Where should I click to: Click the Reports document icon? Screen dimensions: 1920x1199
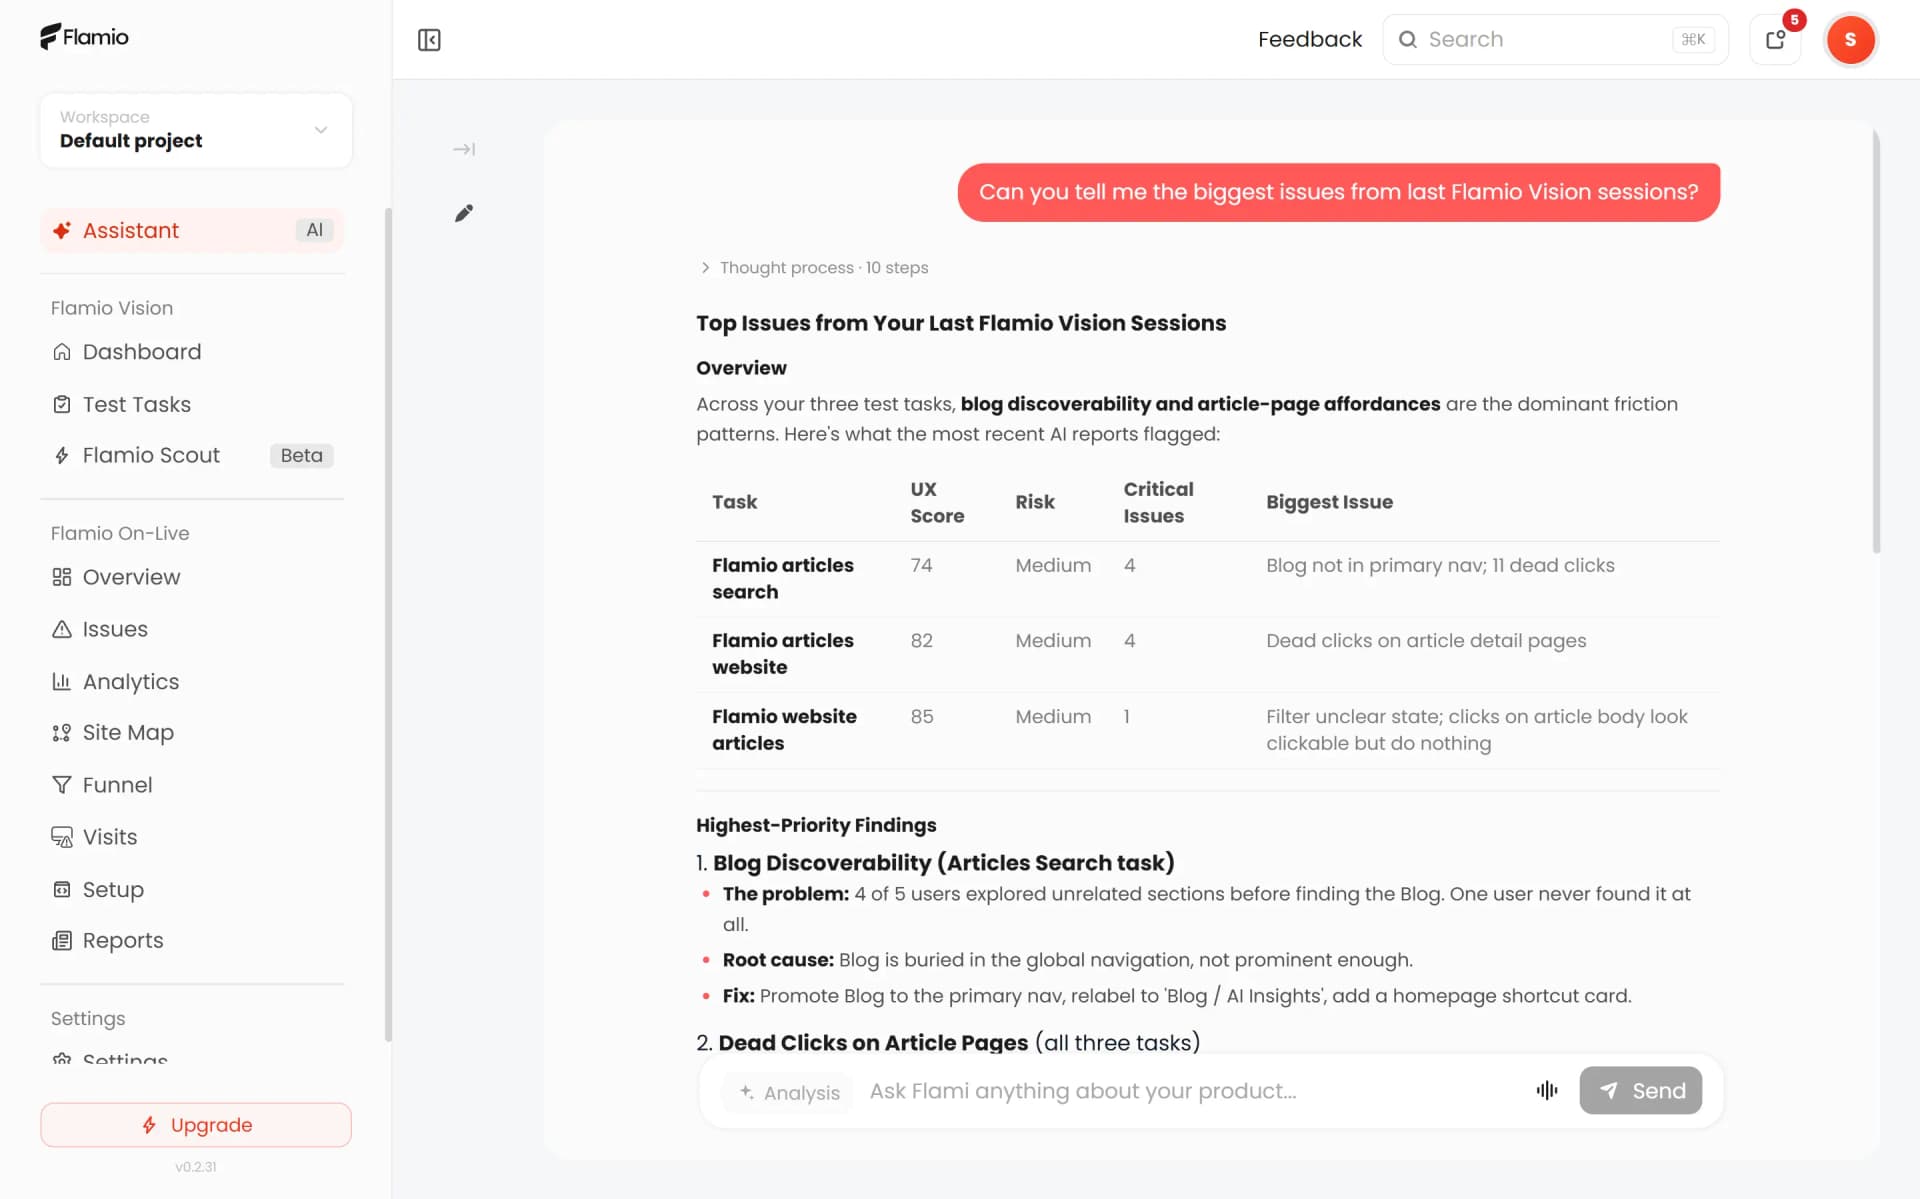pos(62,940)
